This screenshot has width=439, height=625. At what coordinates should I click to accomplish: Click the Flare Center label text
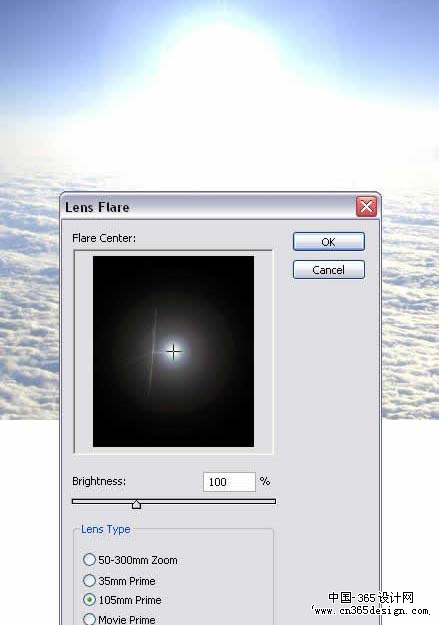tap(104, 238)
